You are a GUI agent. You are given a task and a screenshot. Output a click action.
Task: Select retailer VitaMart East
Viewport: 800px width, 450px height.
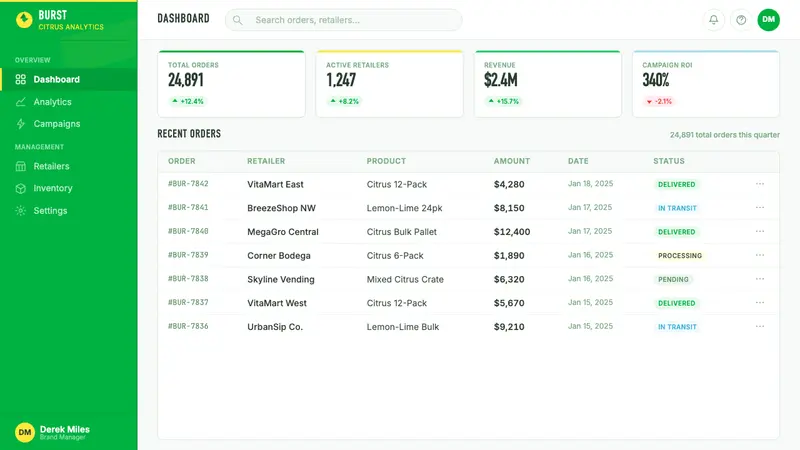[276, 184]
